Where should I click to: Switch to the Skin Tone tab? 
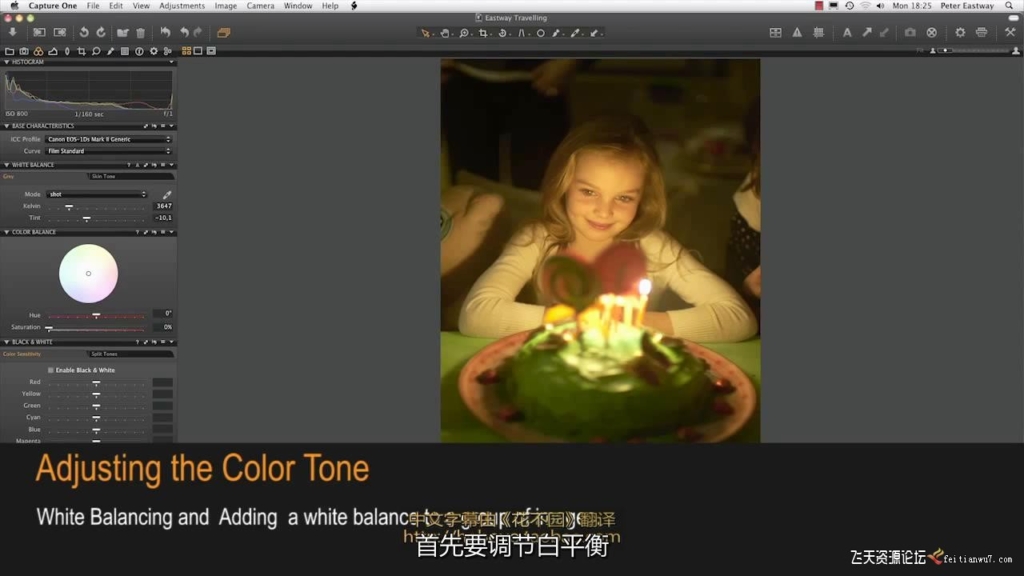pyautogui.click(x=130, y=176)
